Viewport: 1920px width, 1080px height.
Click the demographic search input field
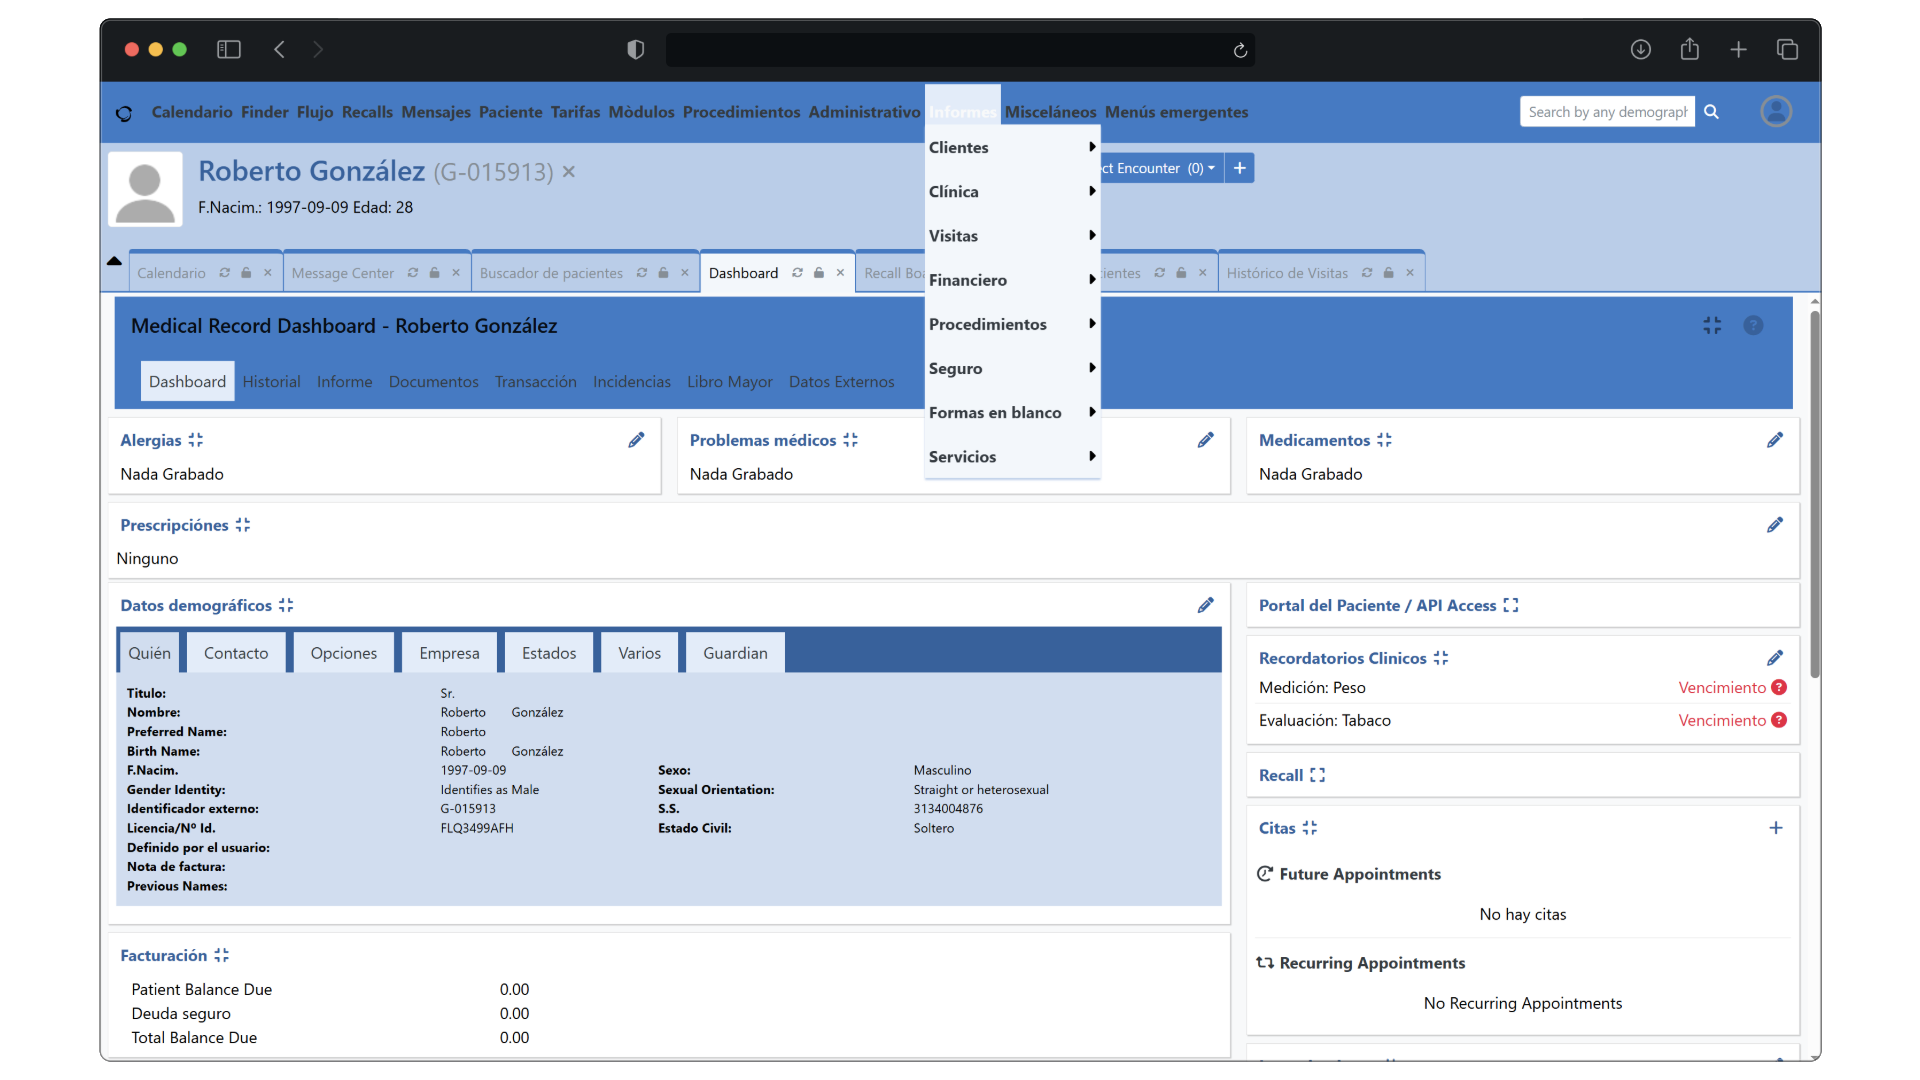pos(1607,112)
